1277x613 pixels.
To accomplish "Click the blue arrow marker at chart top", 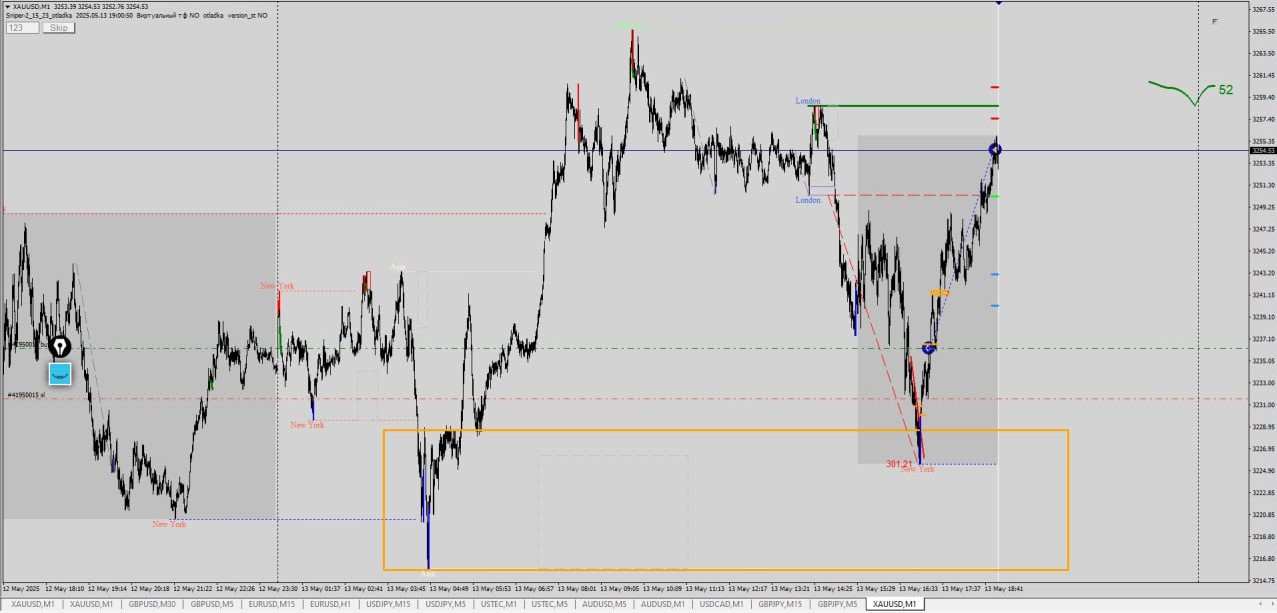I will (998, 3).
